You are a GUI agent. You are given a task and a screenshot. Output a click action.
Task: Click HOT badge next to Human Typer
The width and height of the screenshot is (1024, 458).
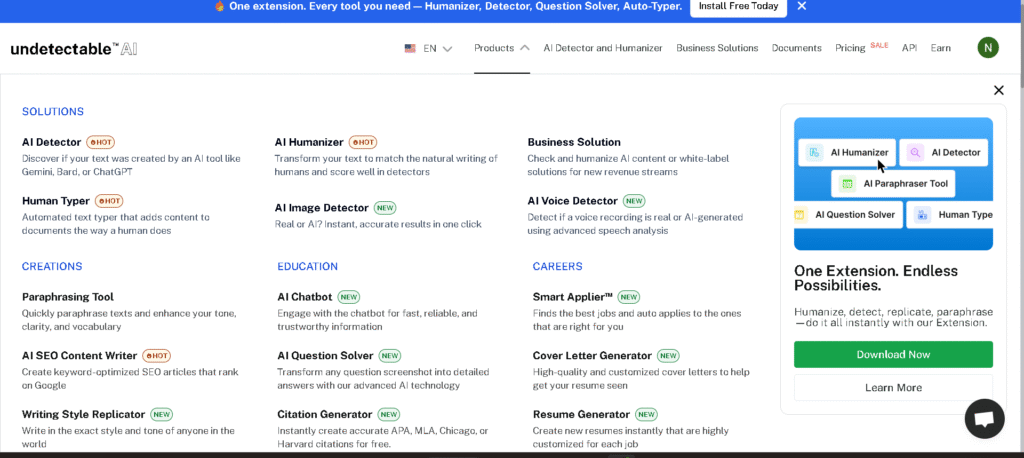coord(108,201)
